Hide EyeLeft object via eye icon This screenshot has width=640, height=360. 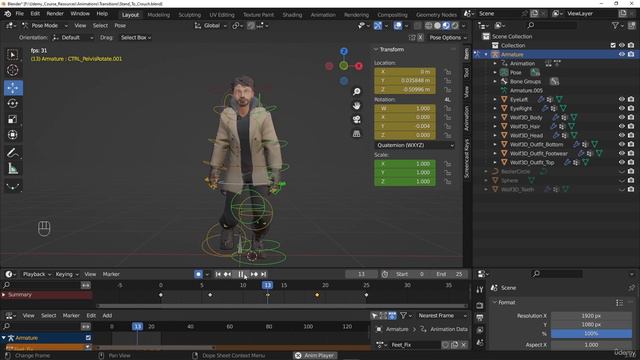click(x=622, y=99)
